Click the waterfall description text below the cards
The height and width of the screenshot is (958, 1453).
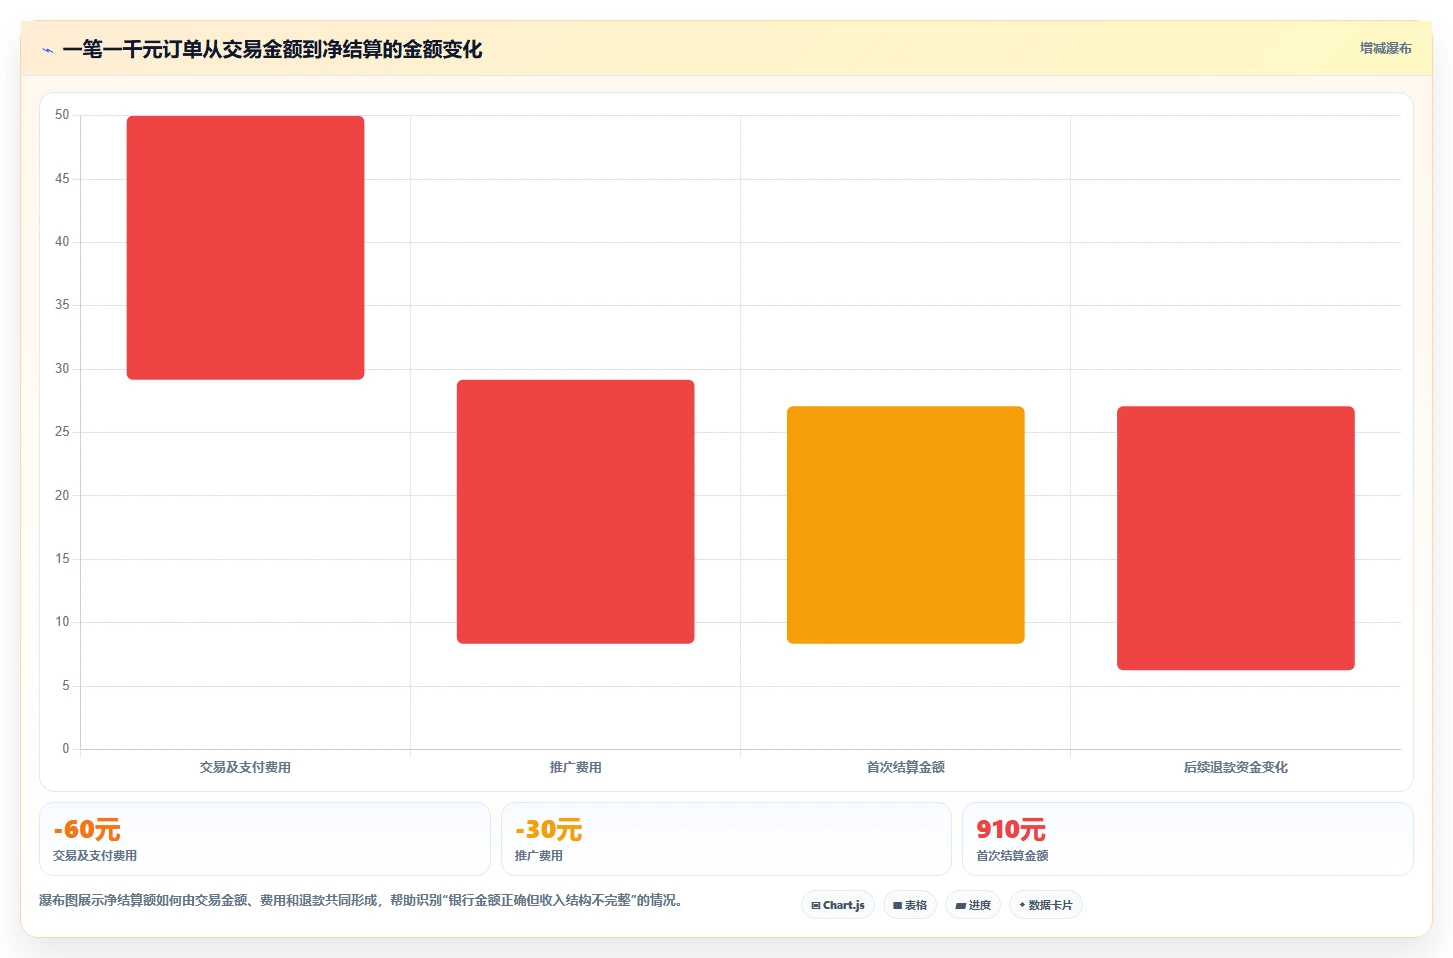coord(364,901)
